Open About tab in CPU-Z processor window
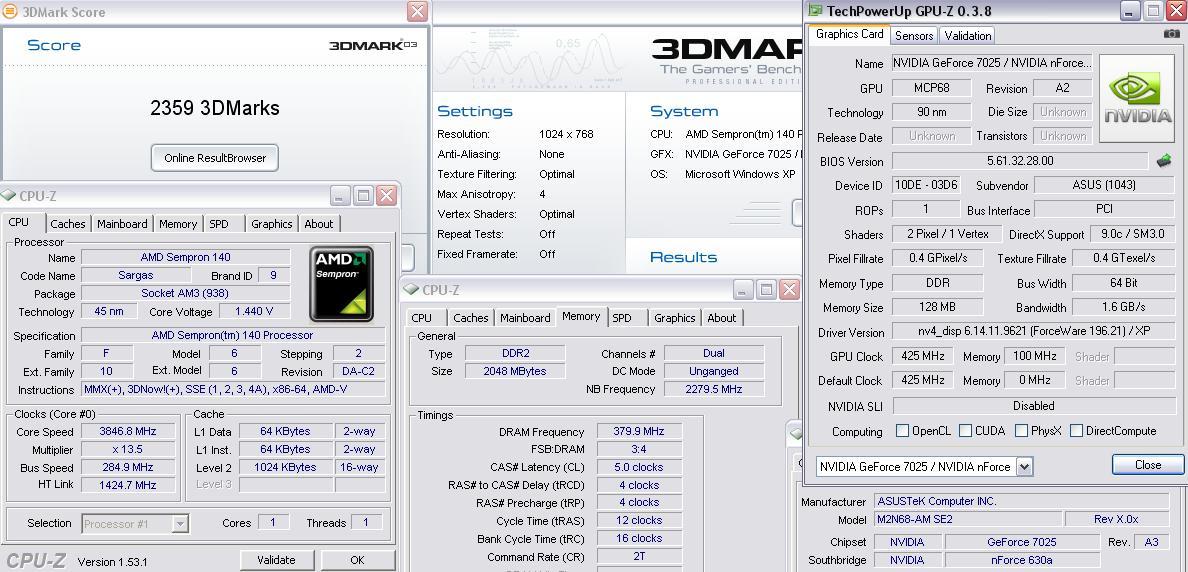This screenshot has height=572, width=1188. click(x=318, y=223)
